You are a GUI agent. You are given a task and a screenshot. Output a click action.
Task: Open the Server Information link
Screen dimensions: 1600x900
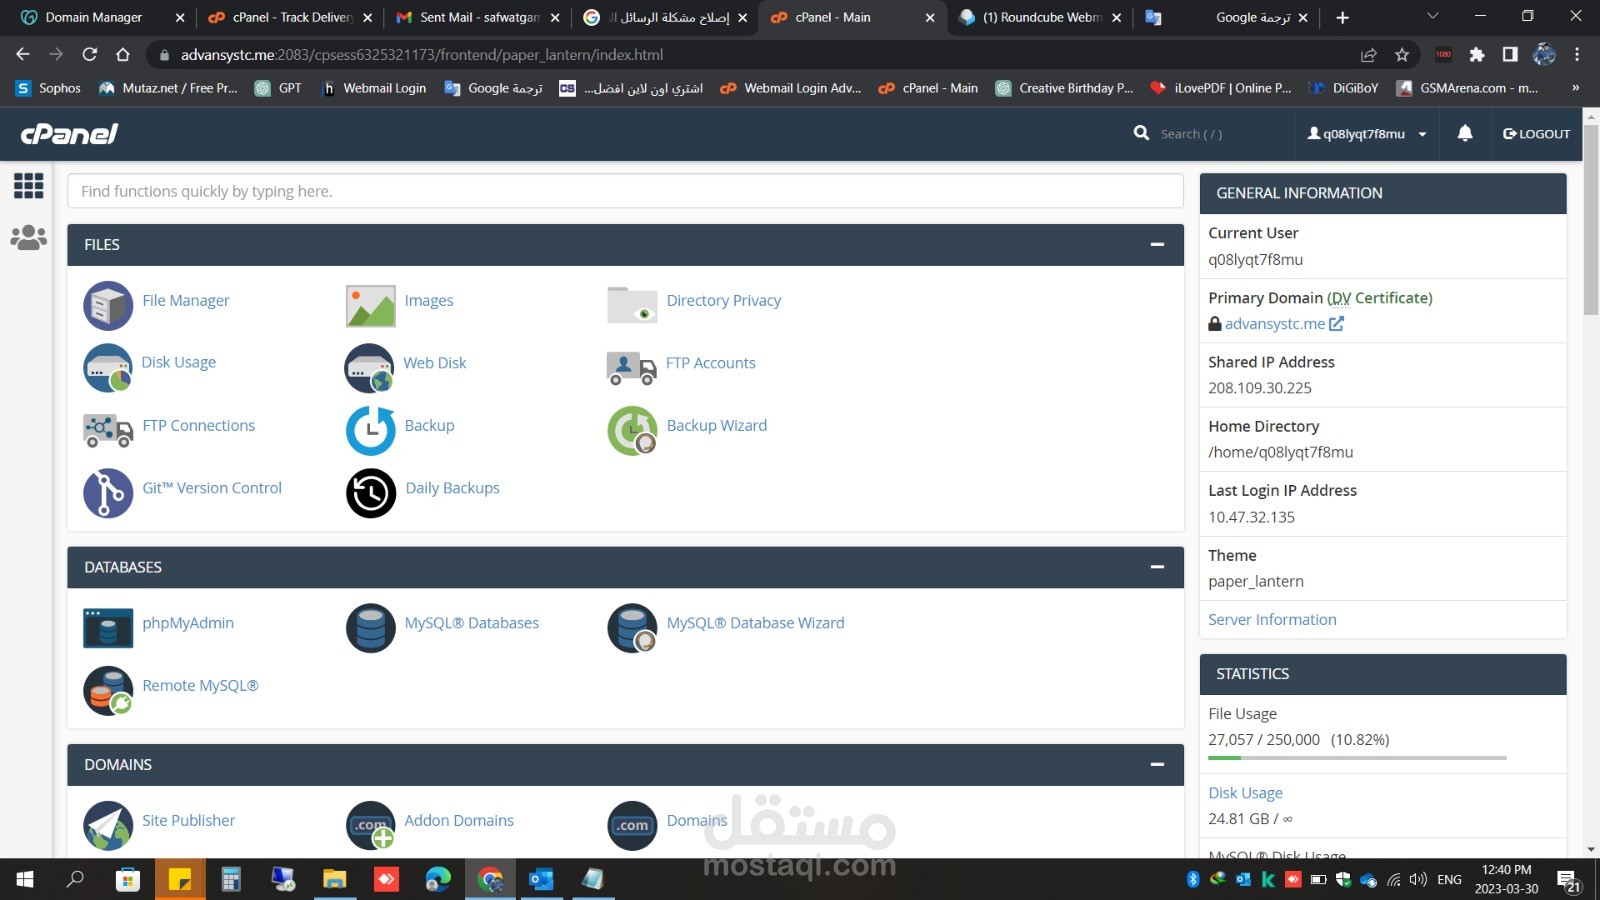(1272, 620)
